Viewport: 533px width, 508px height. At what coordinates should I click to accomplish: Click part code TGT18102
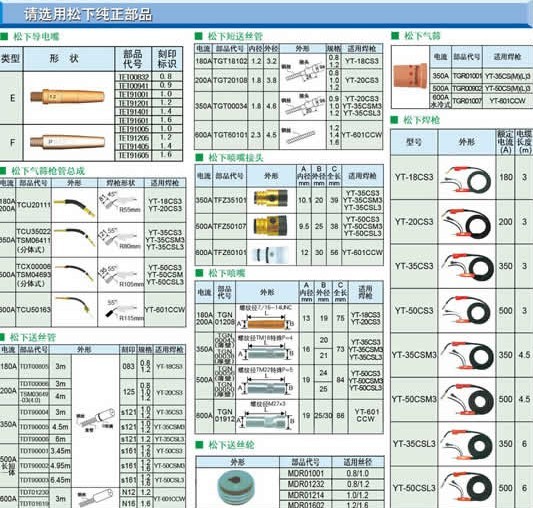[230, 62]
